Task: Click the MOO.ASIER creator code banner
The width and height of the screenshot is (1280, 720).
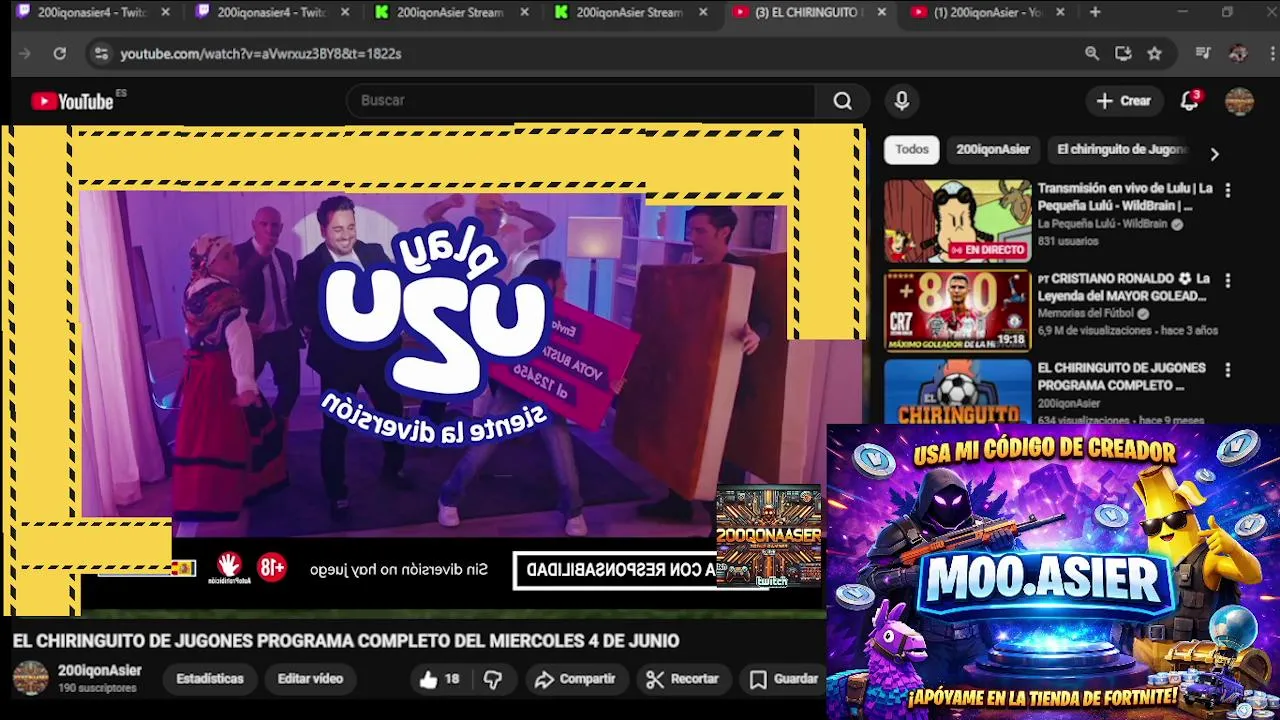Action: pos(1053,572)
